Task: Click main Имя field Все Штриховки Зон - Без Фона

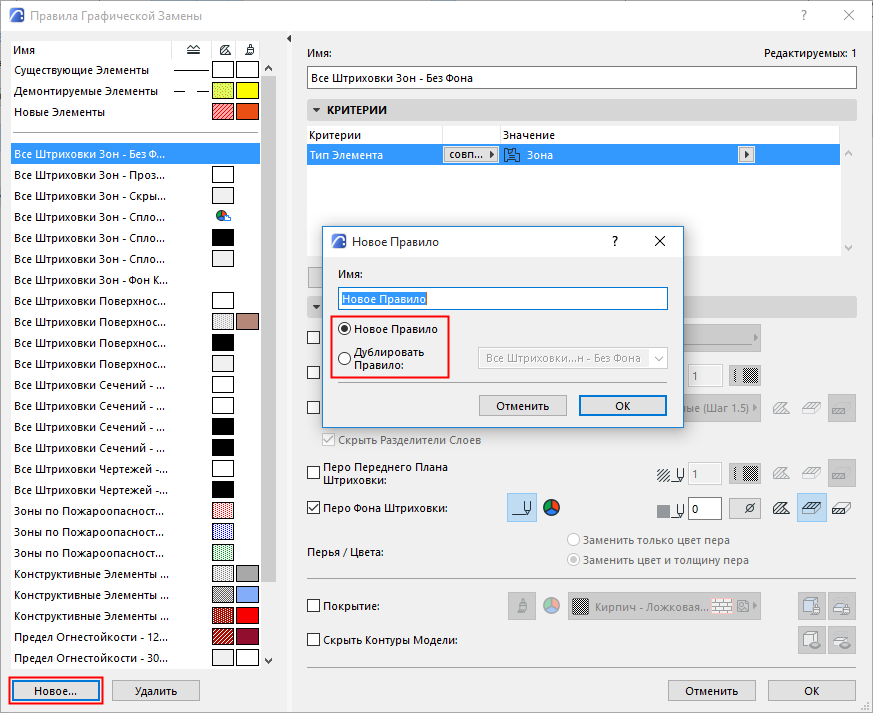Action: 582,78
